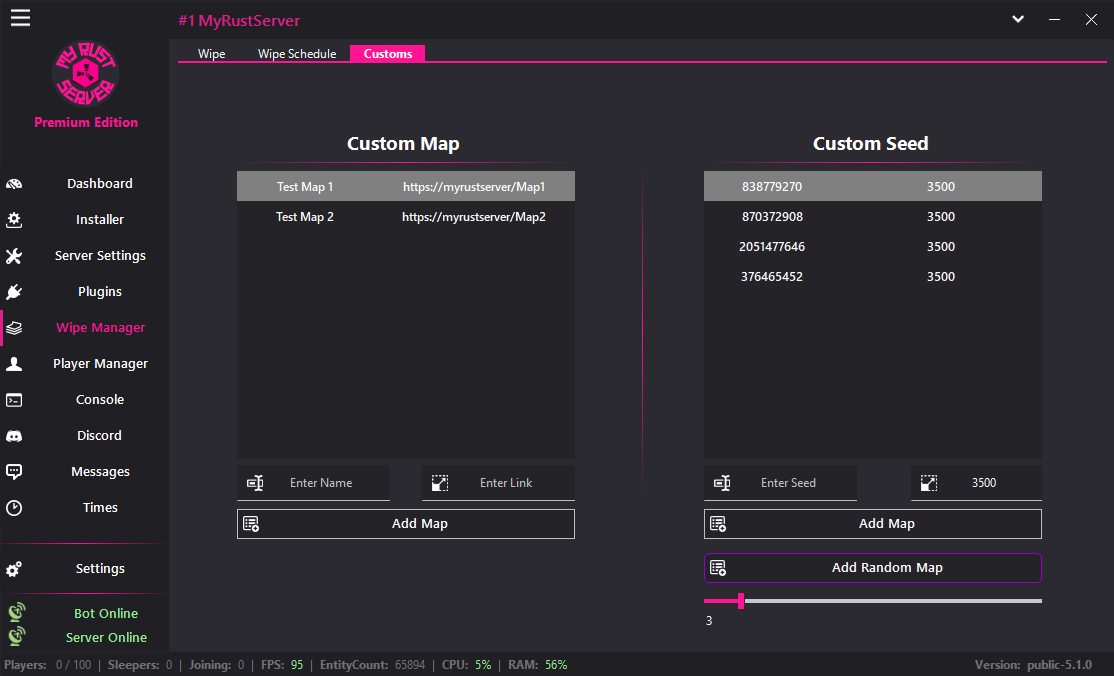Screen dimensions: 1114x676
Task: Open Player Manager with the person icon
Action: click(14, 363)
